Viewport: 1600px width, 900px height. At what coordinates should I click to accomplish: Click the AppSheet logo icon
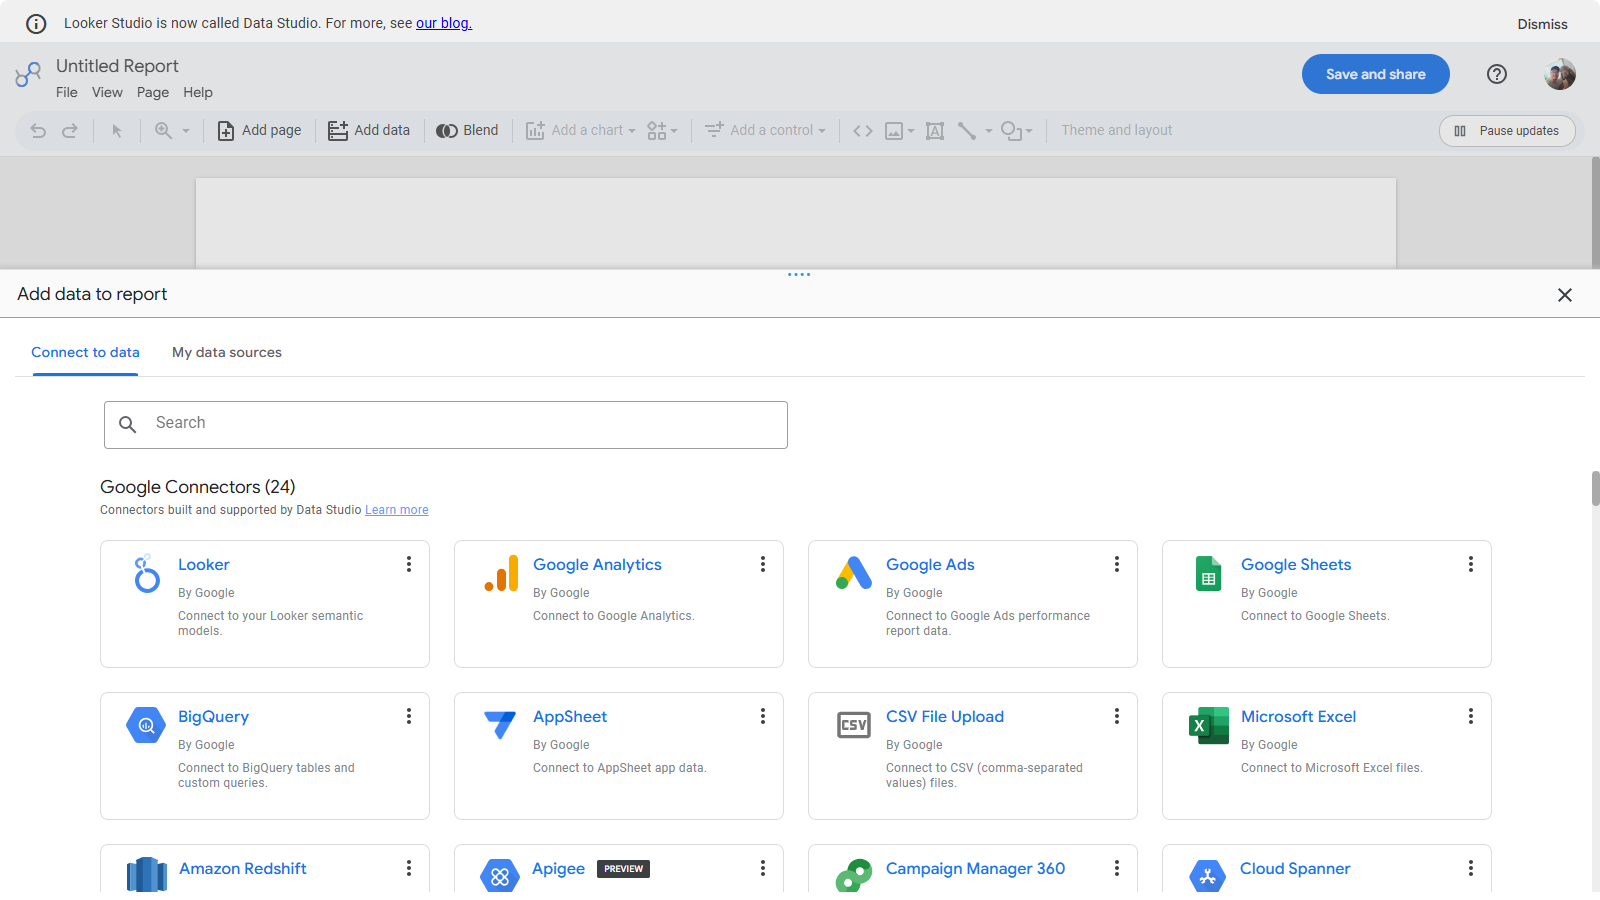click(x=500, y=725)
